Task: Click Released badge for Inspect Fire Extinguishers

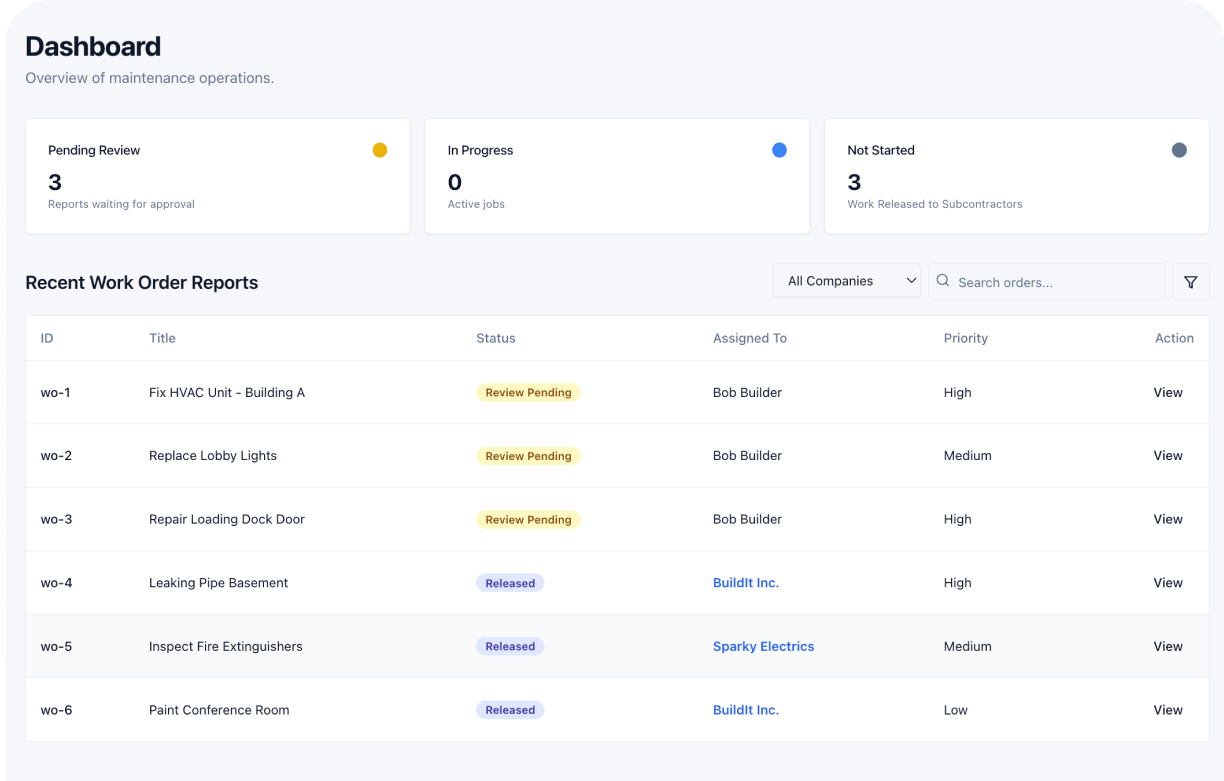Action: (510, 646)
